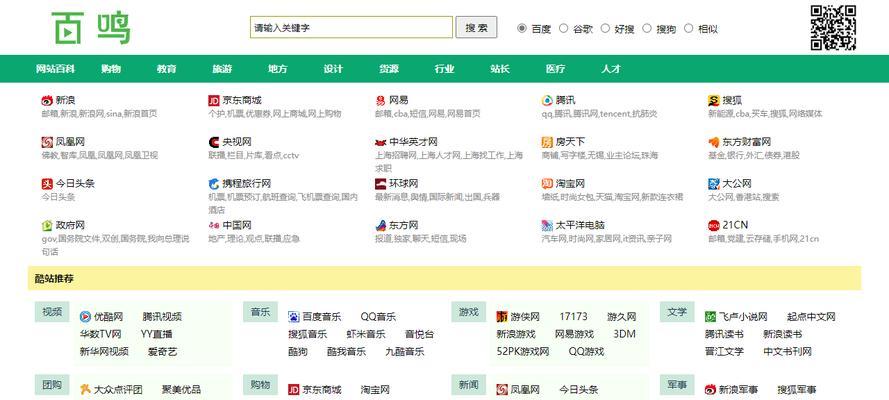Click the CCTV 央视网 icon

[214, 142]
